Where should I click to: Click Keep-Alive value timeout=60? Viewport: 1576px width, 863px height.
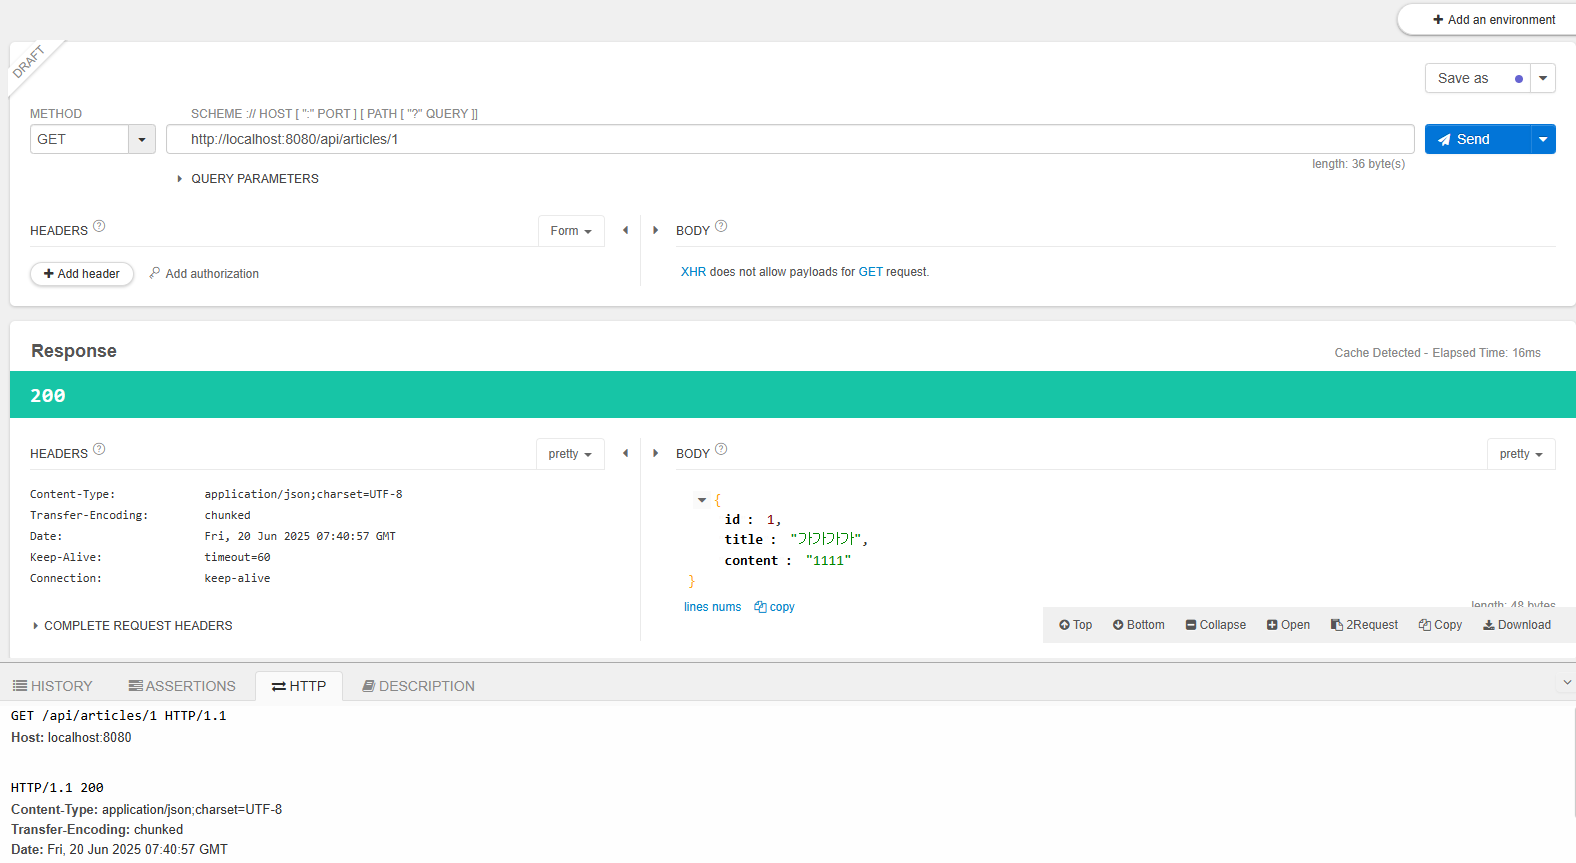[238, 557]
